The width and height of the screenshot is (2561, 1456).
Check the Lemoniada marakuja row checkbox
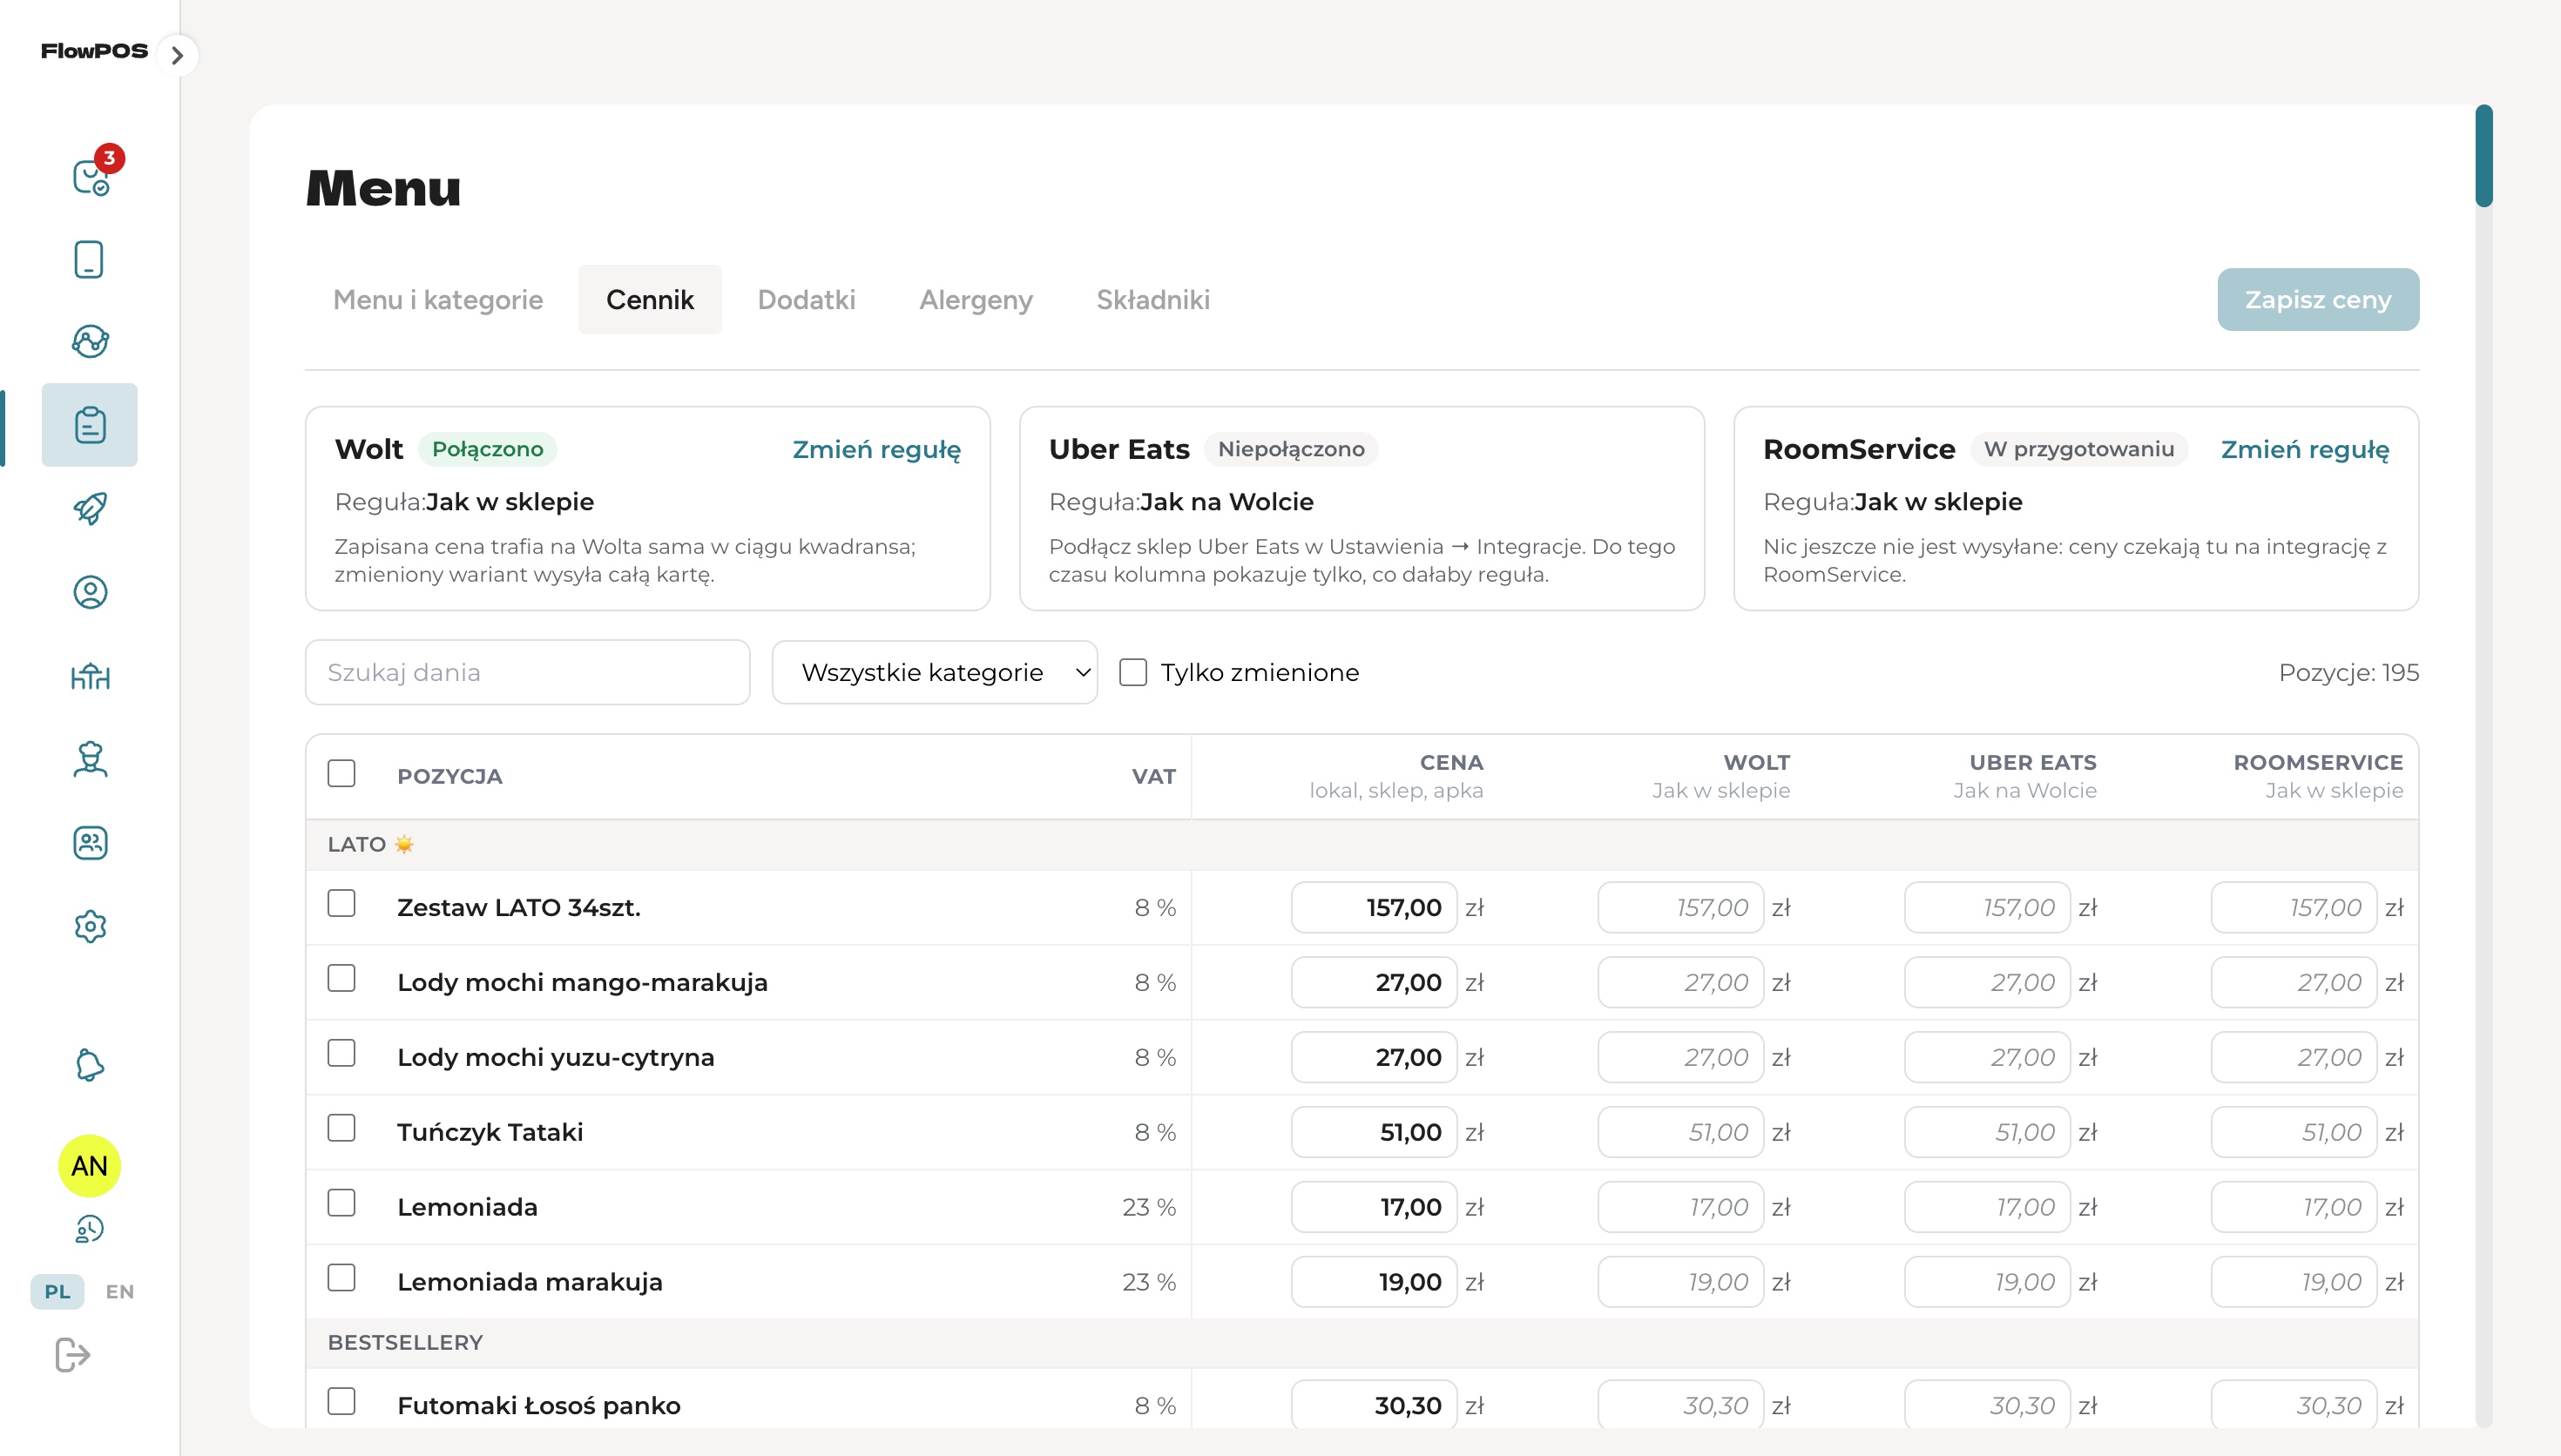coord(341,1278)
